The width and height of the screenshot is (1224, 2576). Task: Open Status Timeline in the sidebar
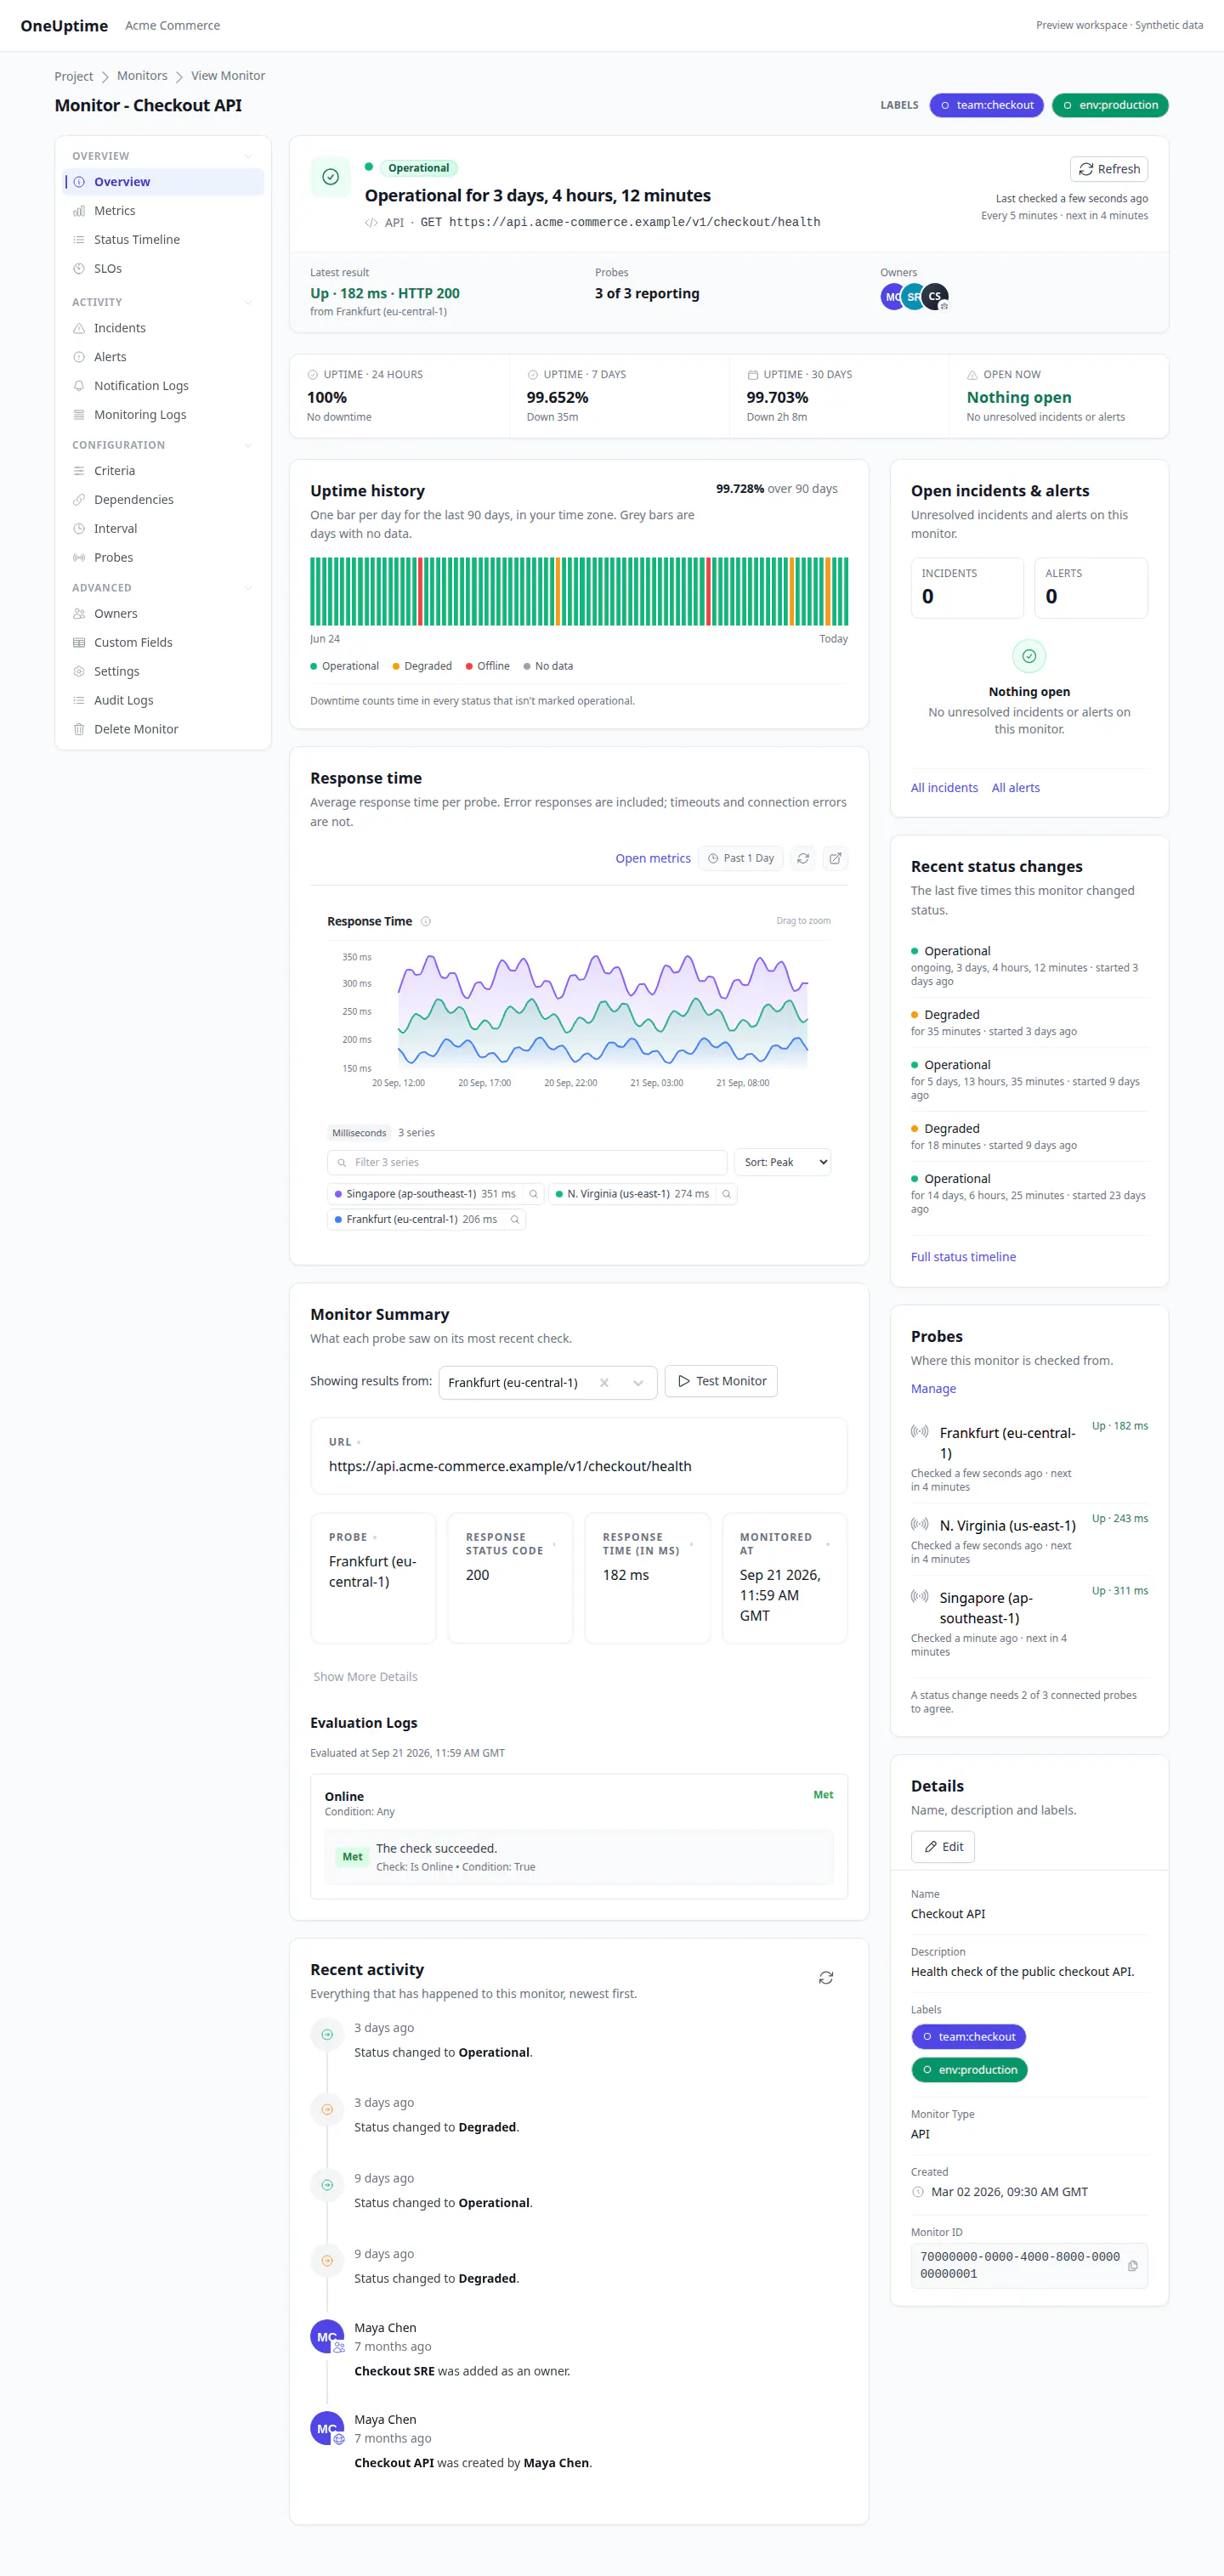(x=163, y=240)
